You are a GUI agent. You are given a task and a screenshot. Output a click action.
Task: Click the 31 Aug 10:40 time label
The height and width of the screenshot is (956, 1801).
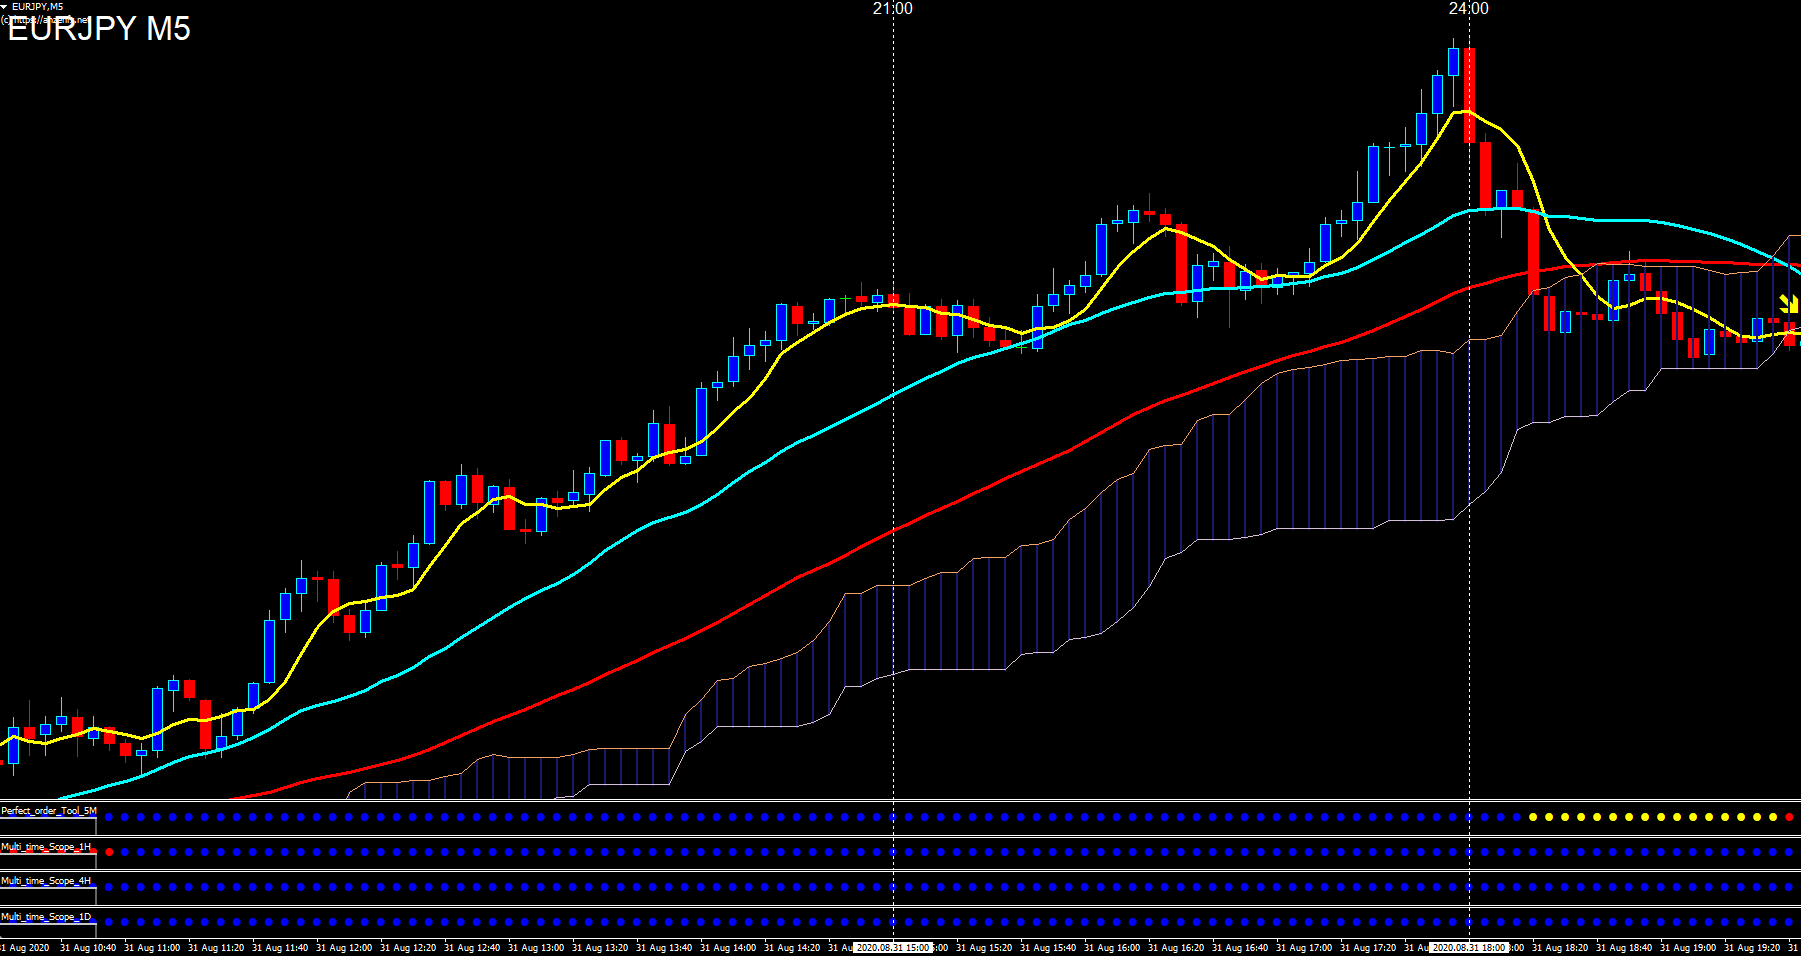pyautogui.click(x=88, y=948)
